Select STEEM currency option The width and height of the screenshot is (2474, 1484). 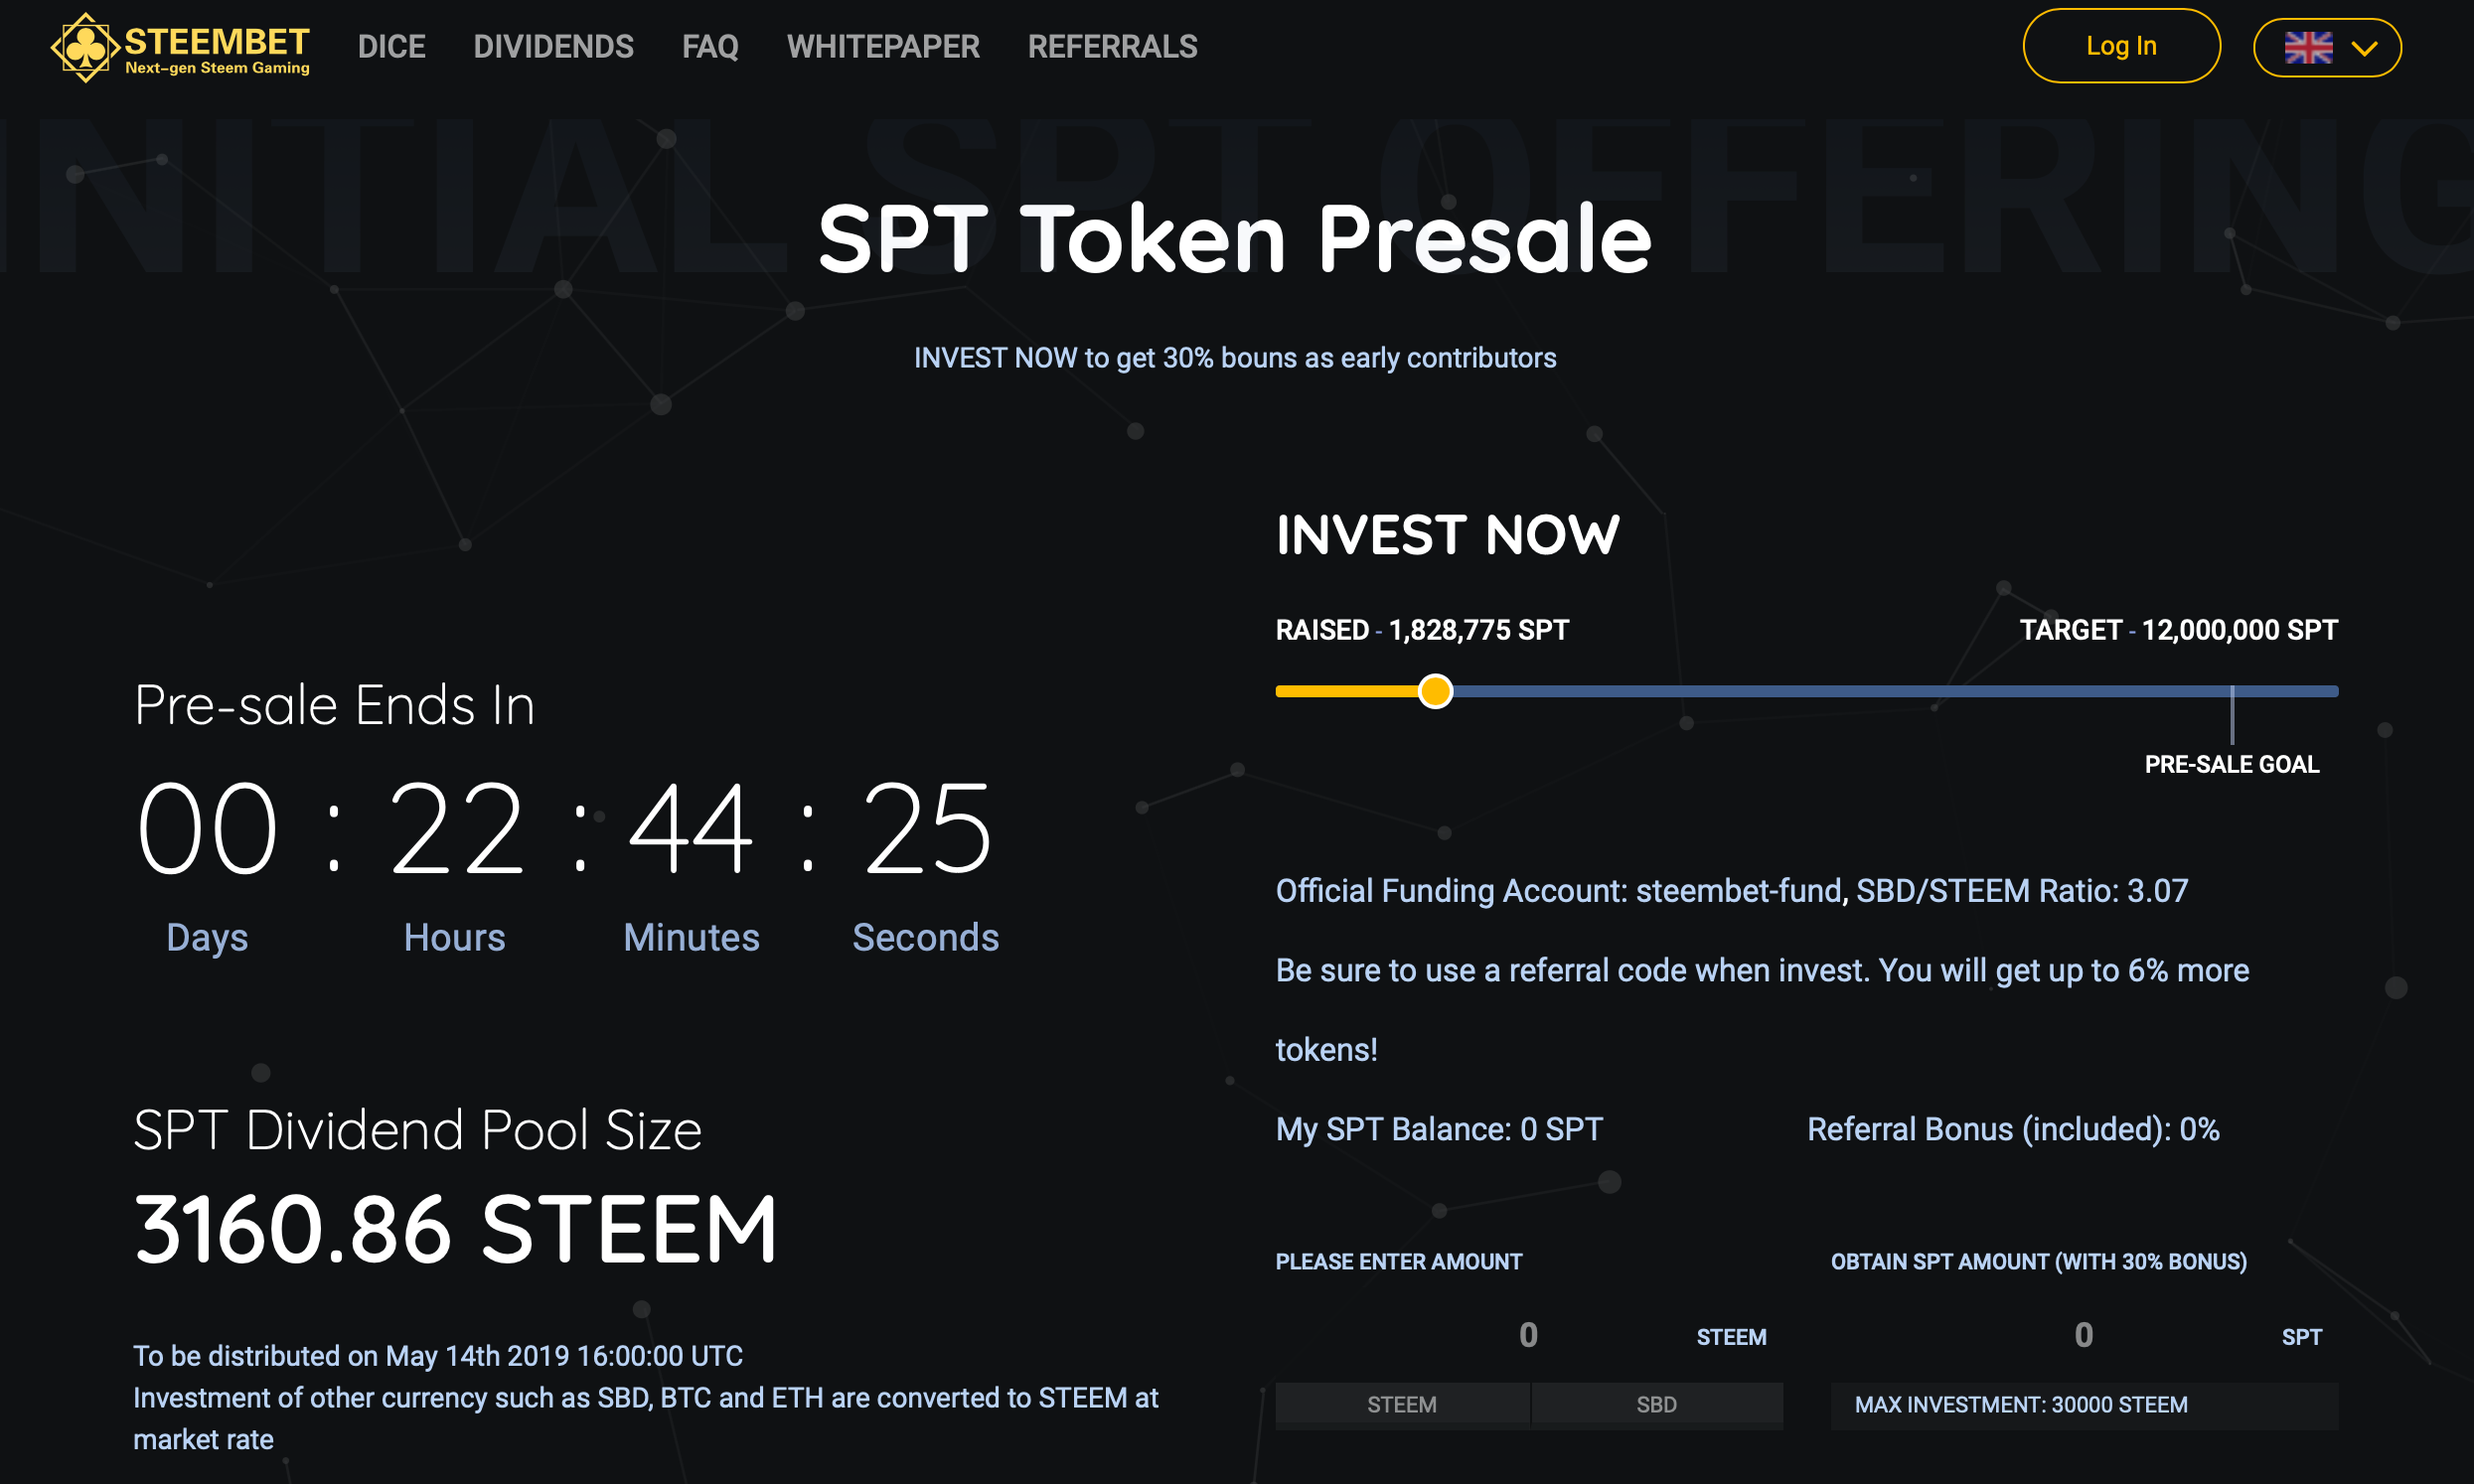1401,1404
